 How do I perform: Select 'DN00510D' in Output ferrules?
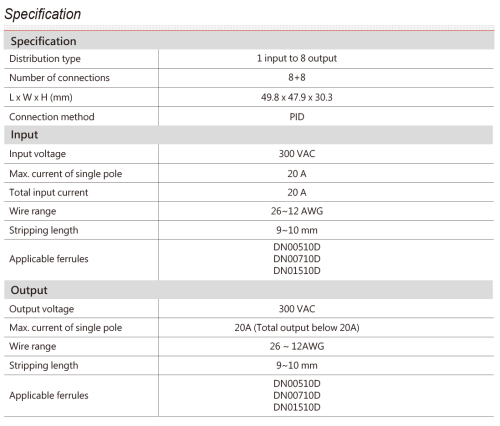pos(297,384)
